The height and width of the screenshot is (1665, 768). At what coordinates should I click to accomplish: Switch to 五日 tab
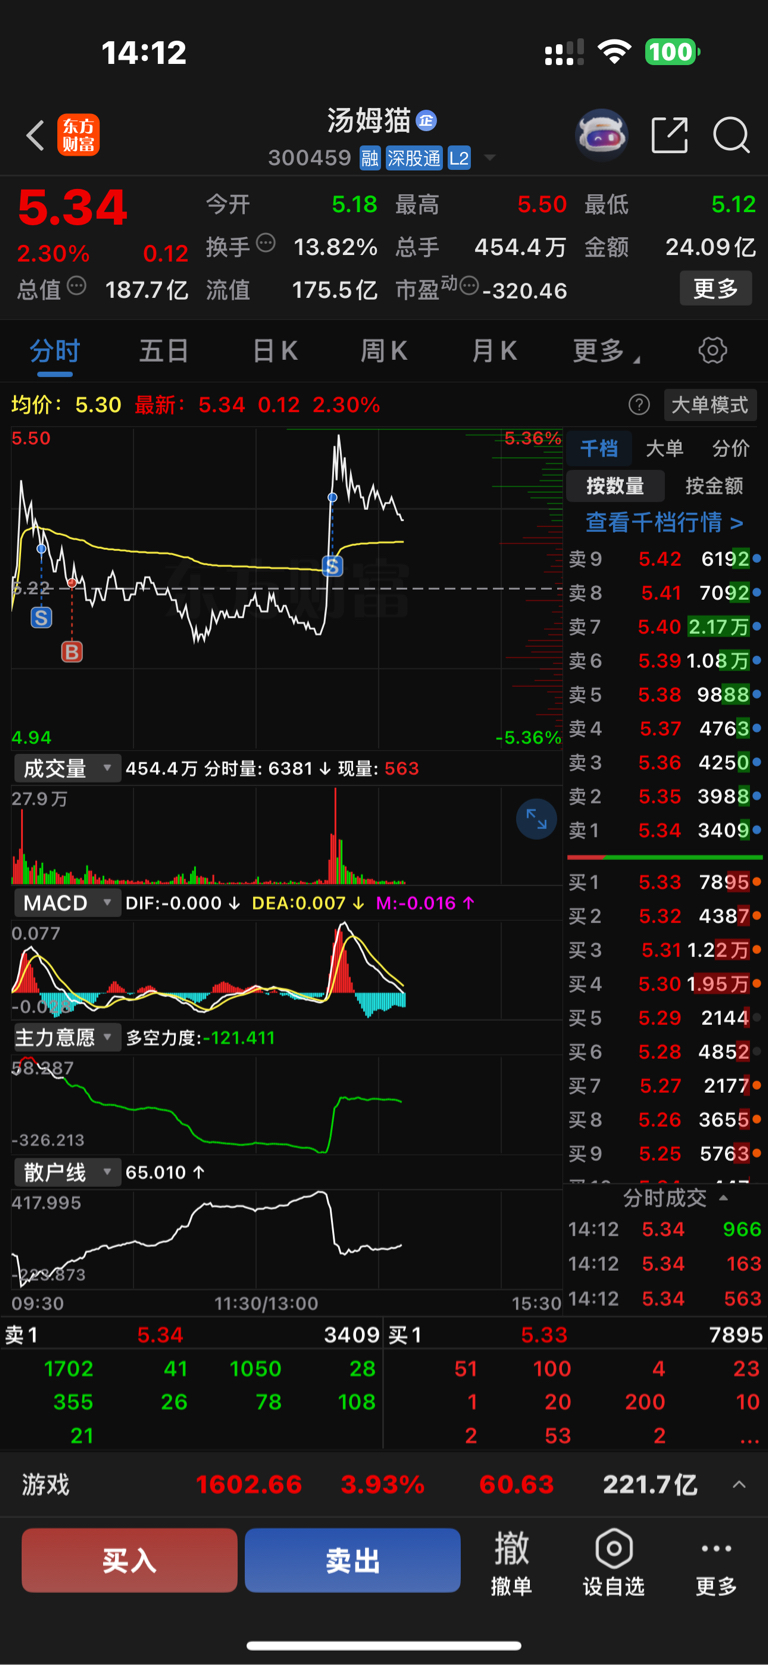point(164,351)
